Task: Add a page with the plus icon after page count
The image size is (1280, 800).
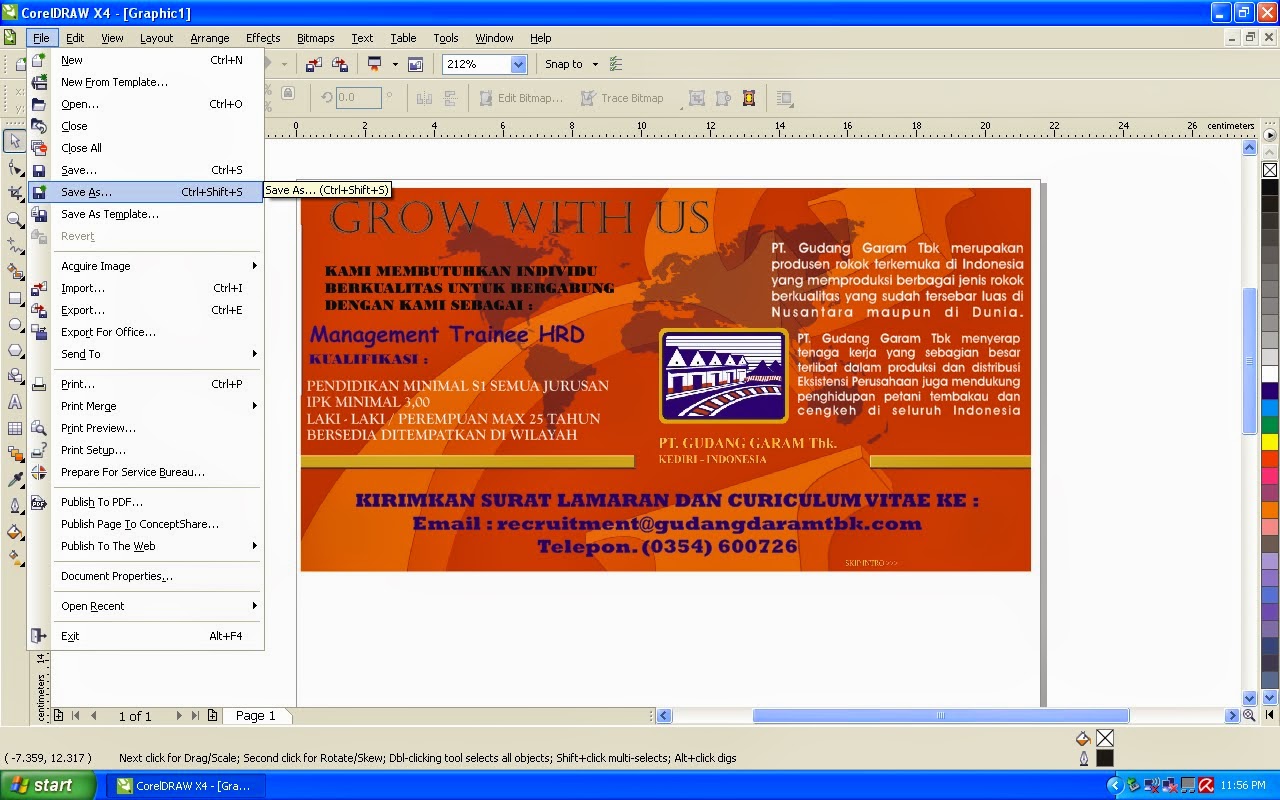Action: 212,716
